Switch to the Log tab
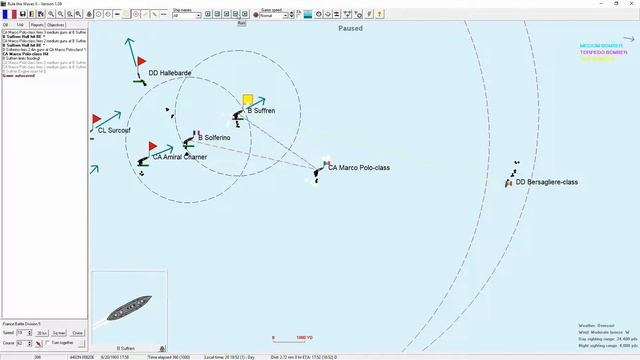This screenshot has height=360, width=640. (x=20, y=25)
